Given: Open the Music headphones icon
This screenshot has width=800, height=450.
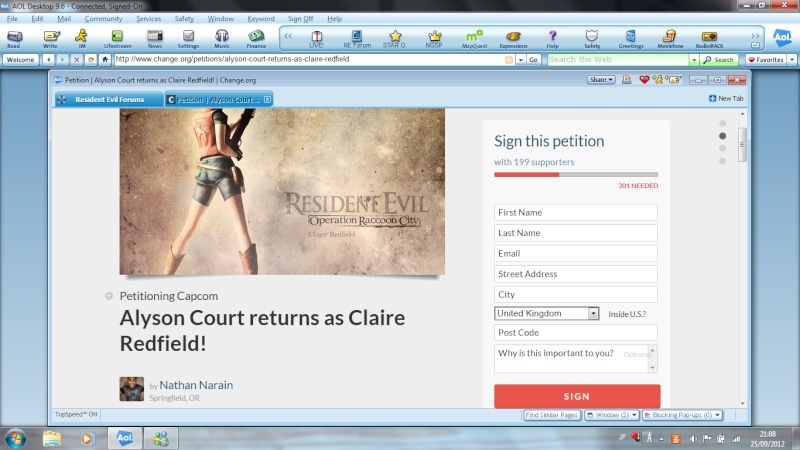Looking at the screenshot, I should (x=222, y=38).
